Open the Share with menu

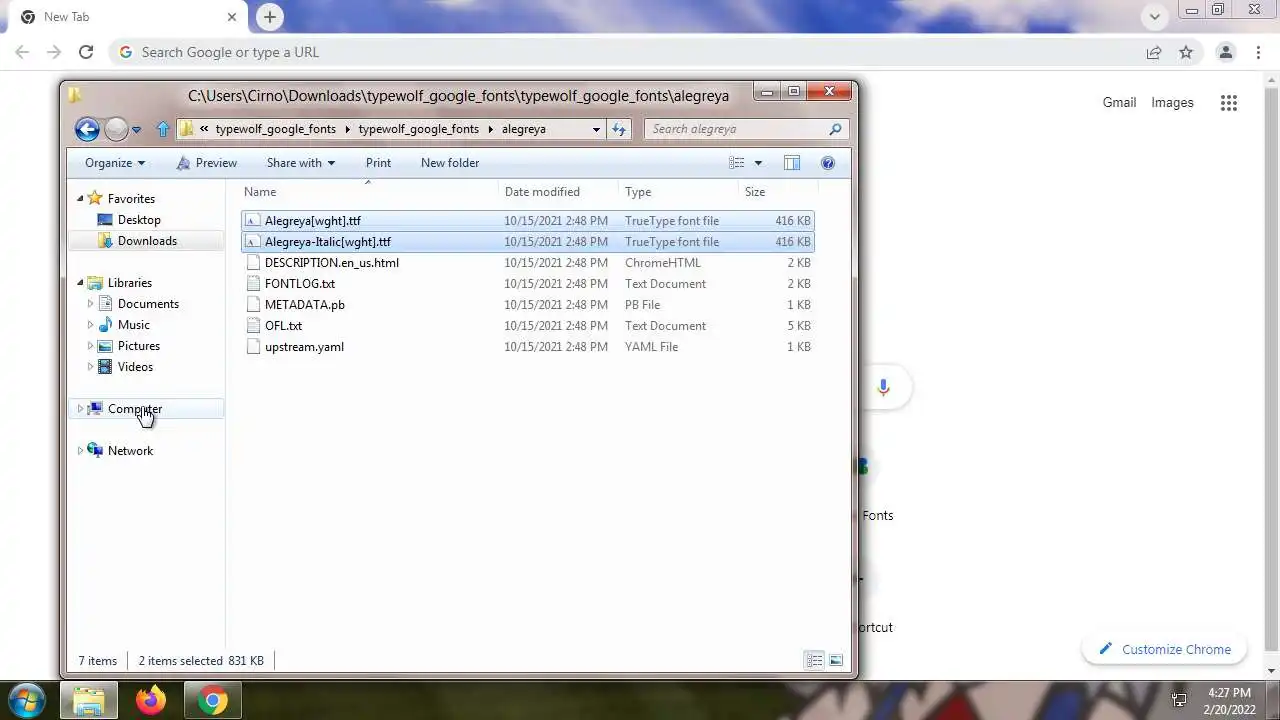tap(300, 163)
